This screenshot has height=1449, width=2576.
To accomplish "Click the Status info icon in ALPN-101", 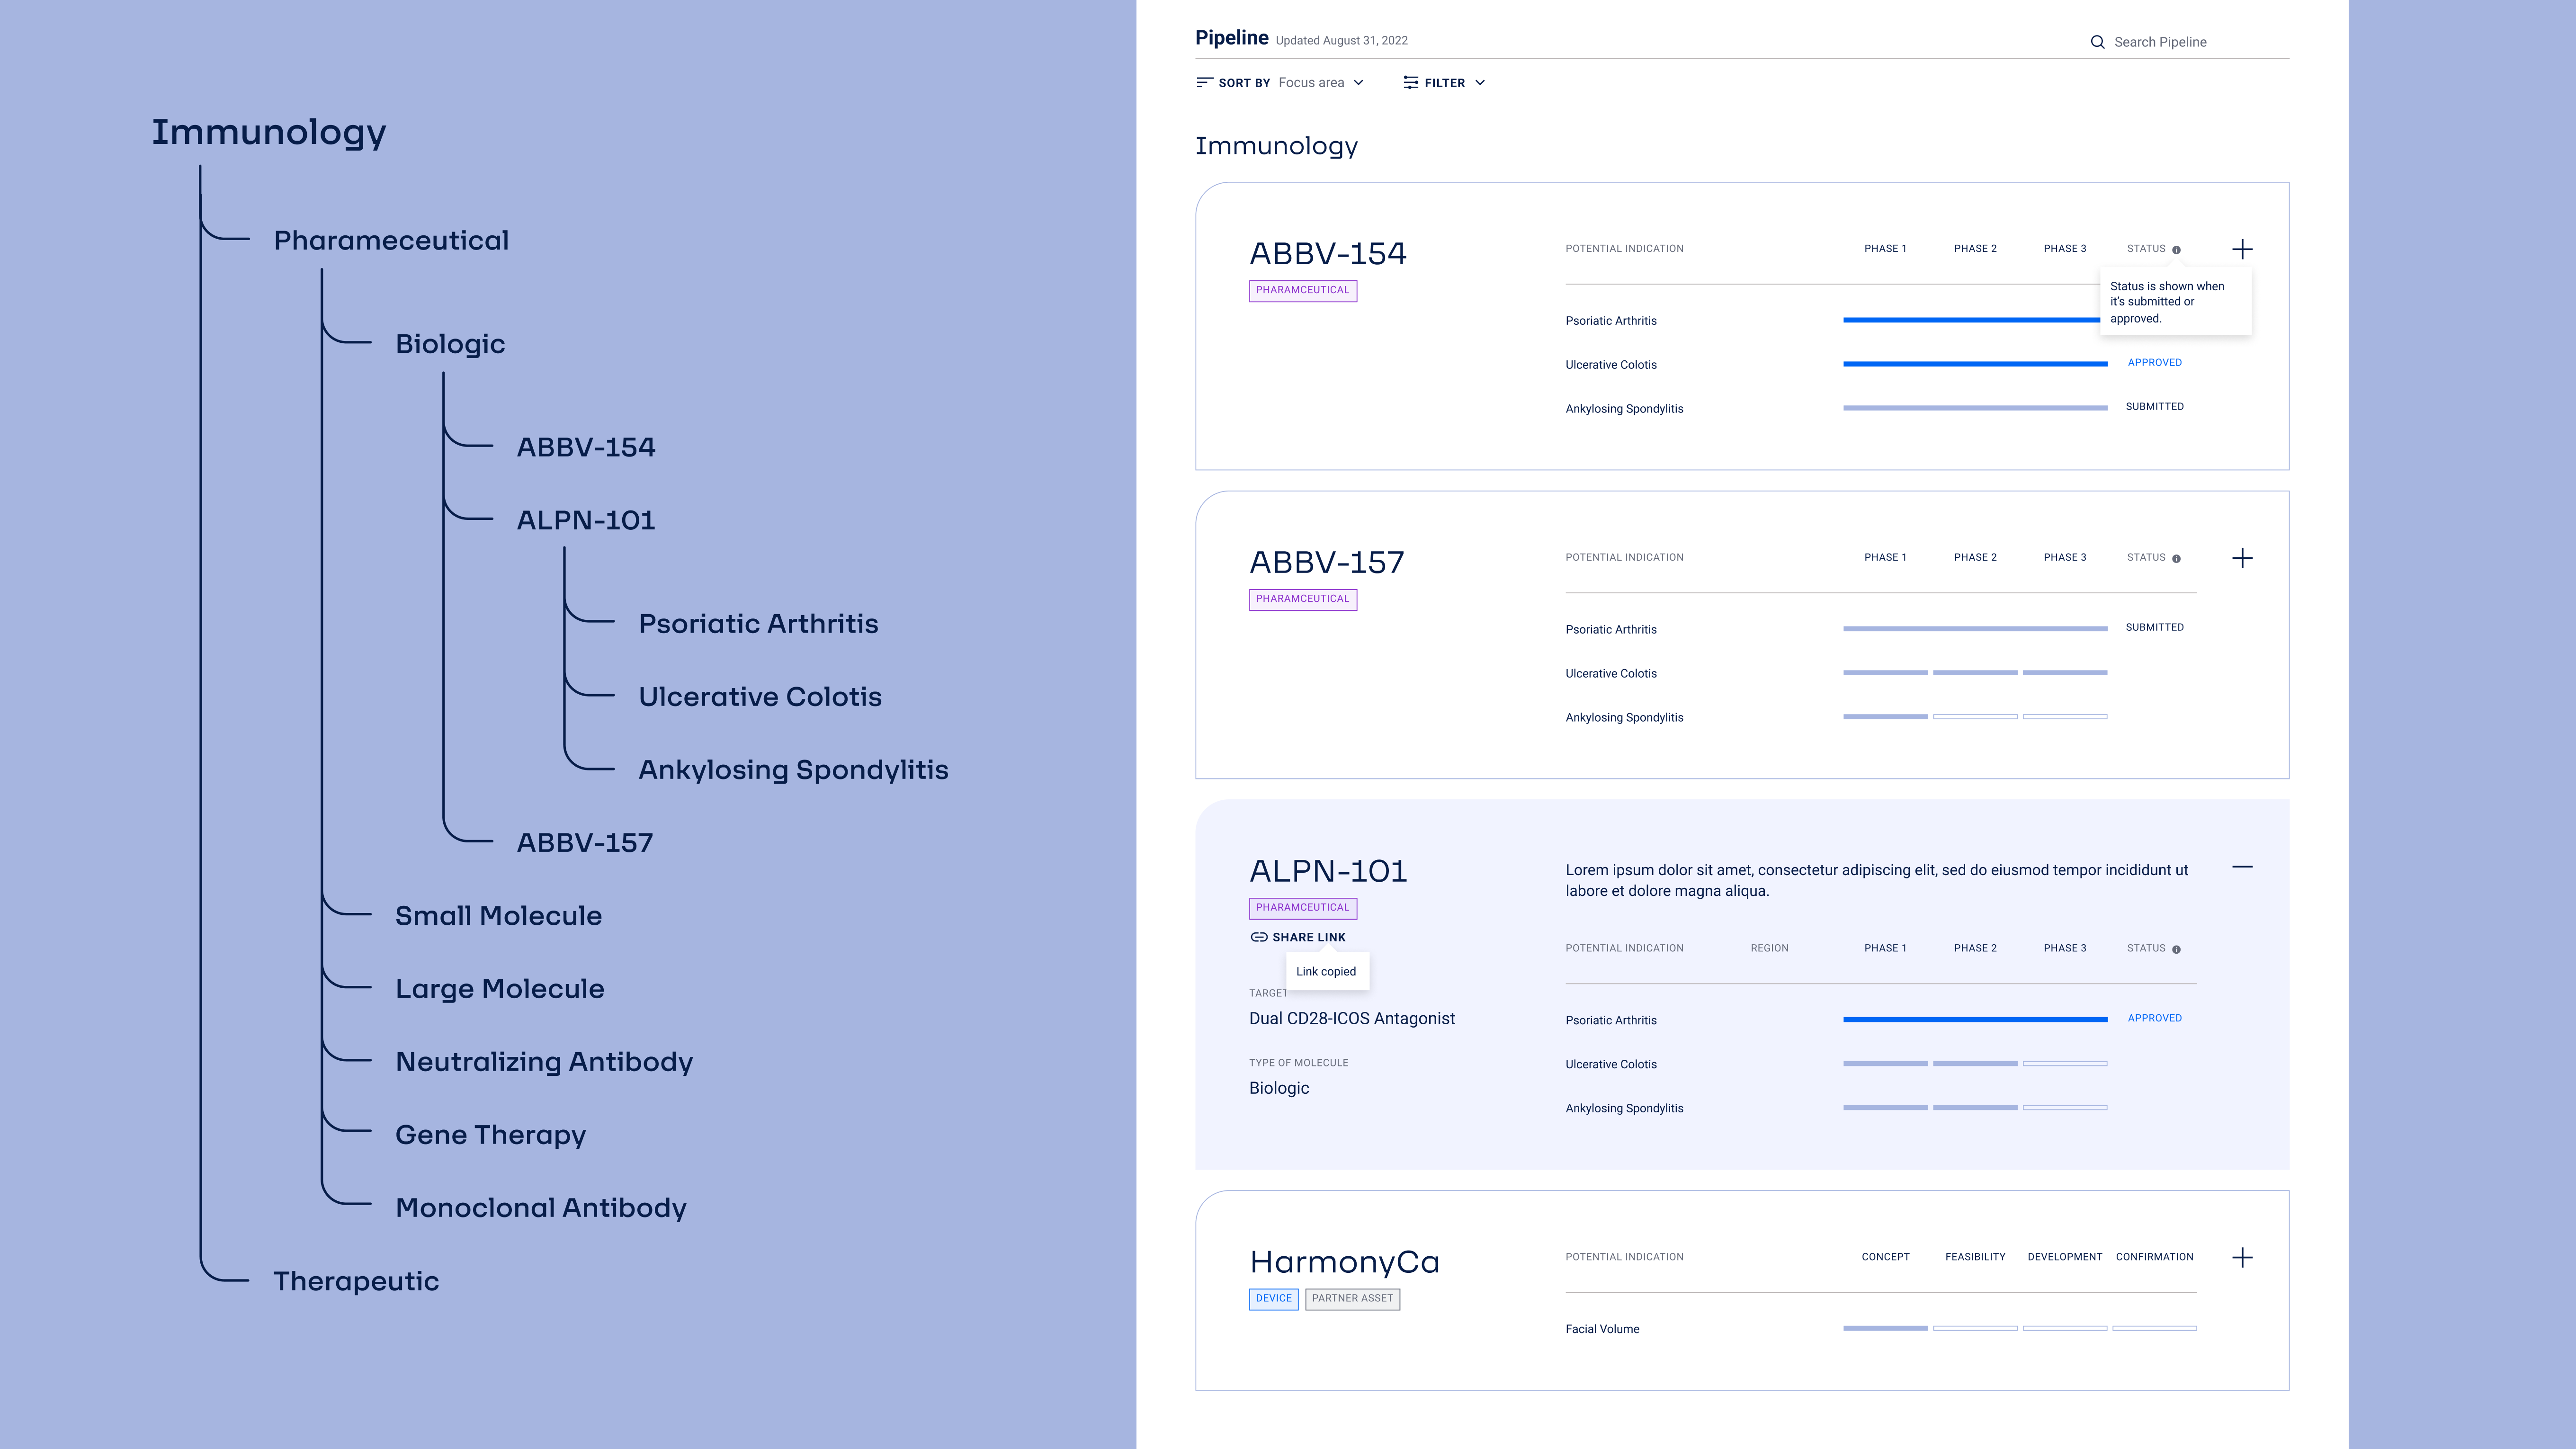I will pos(2176,949).
